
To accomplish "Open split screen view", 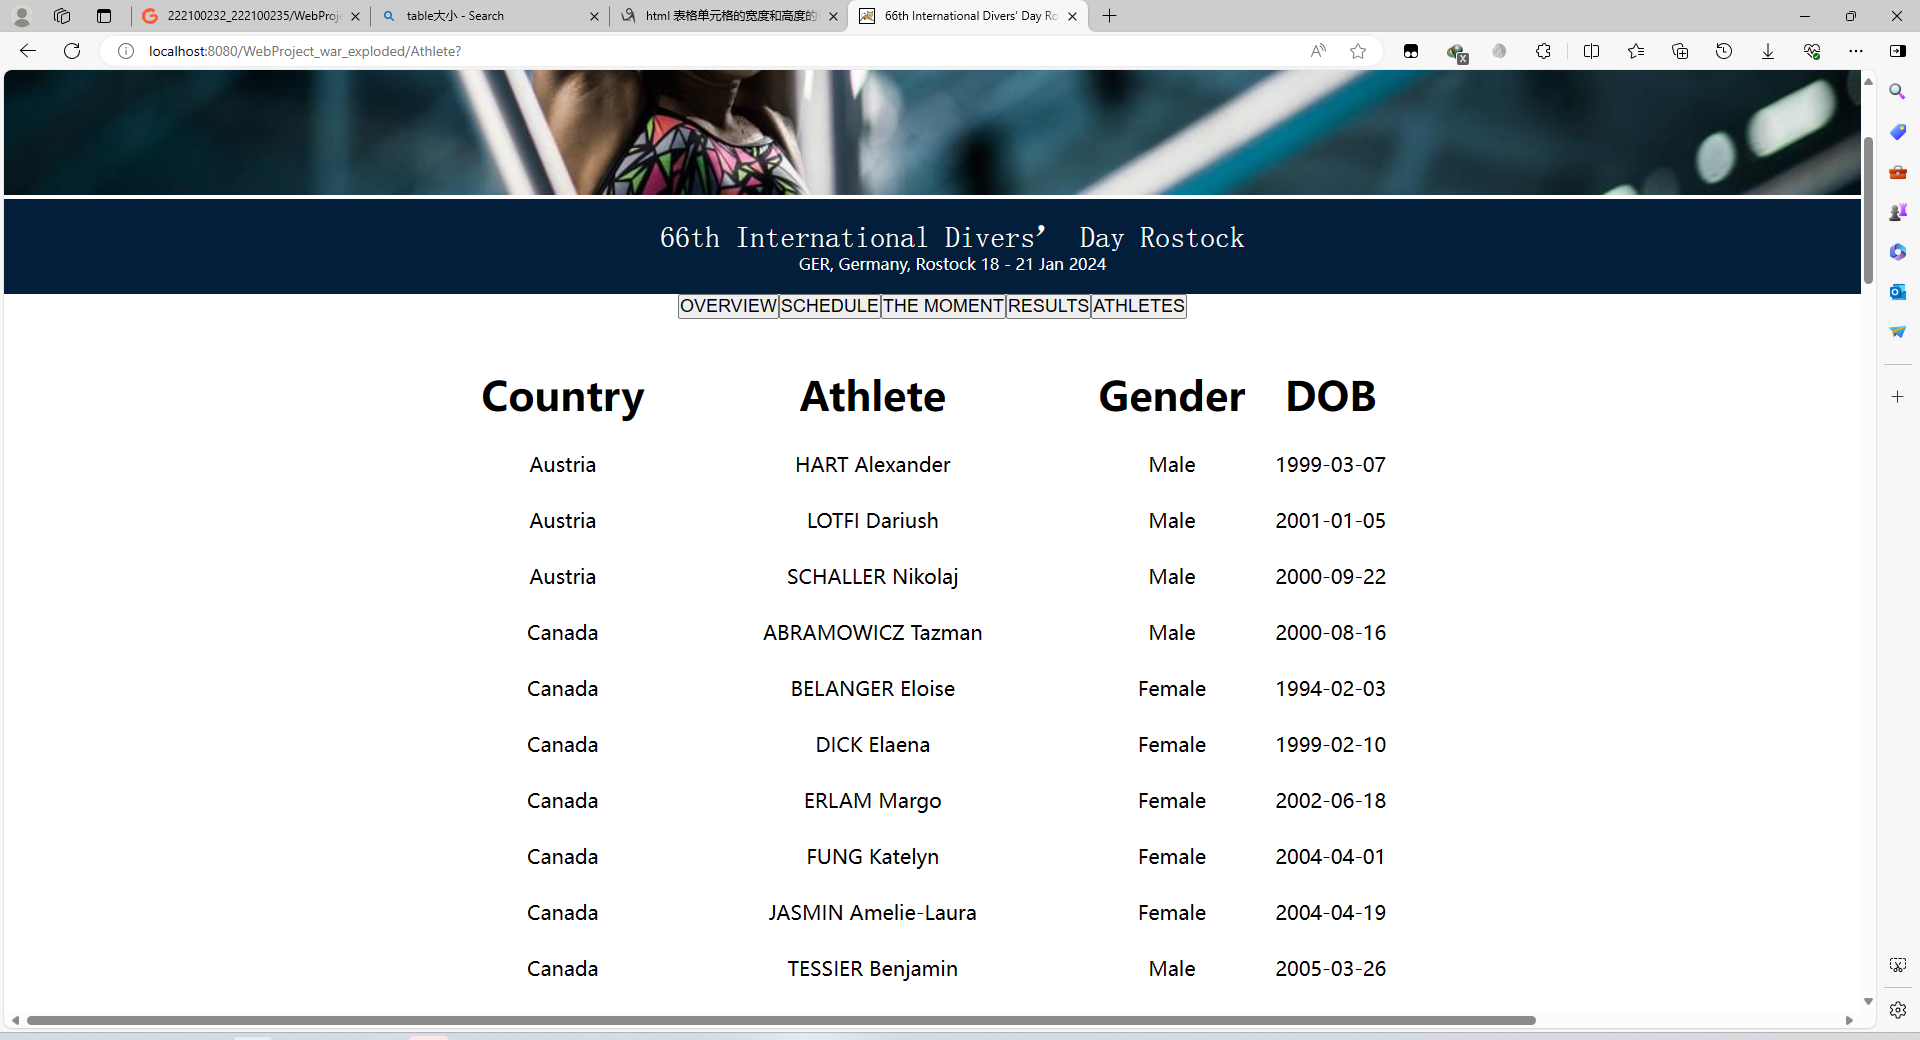I will point(1591,51).
